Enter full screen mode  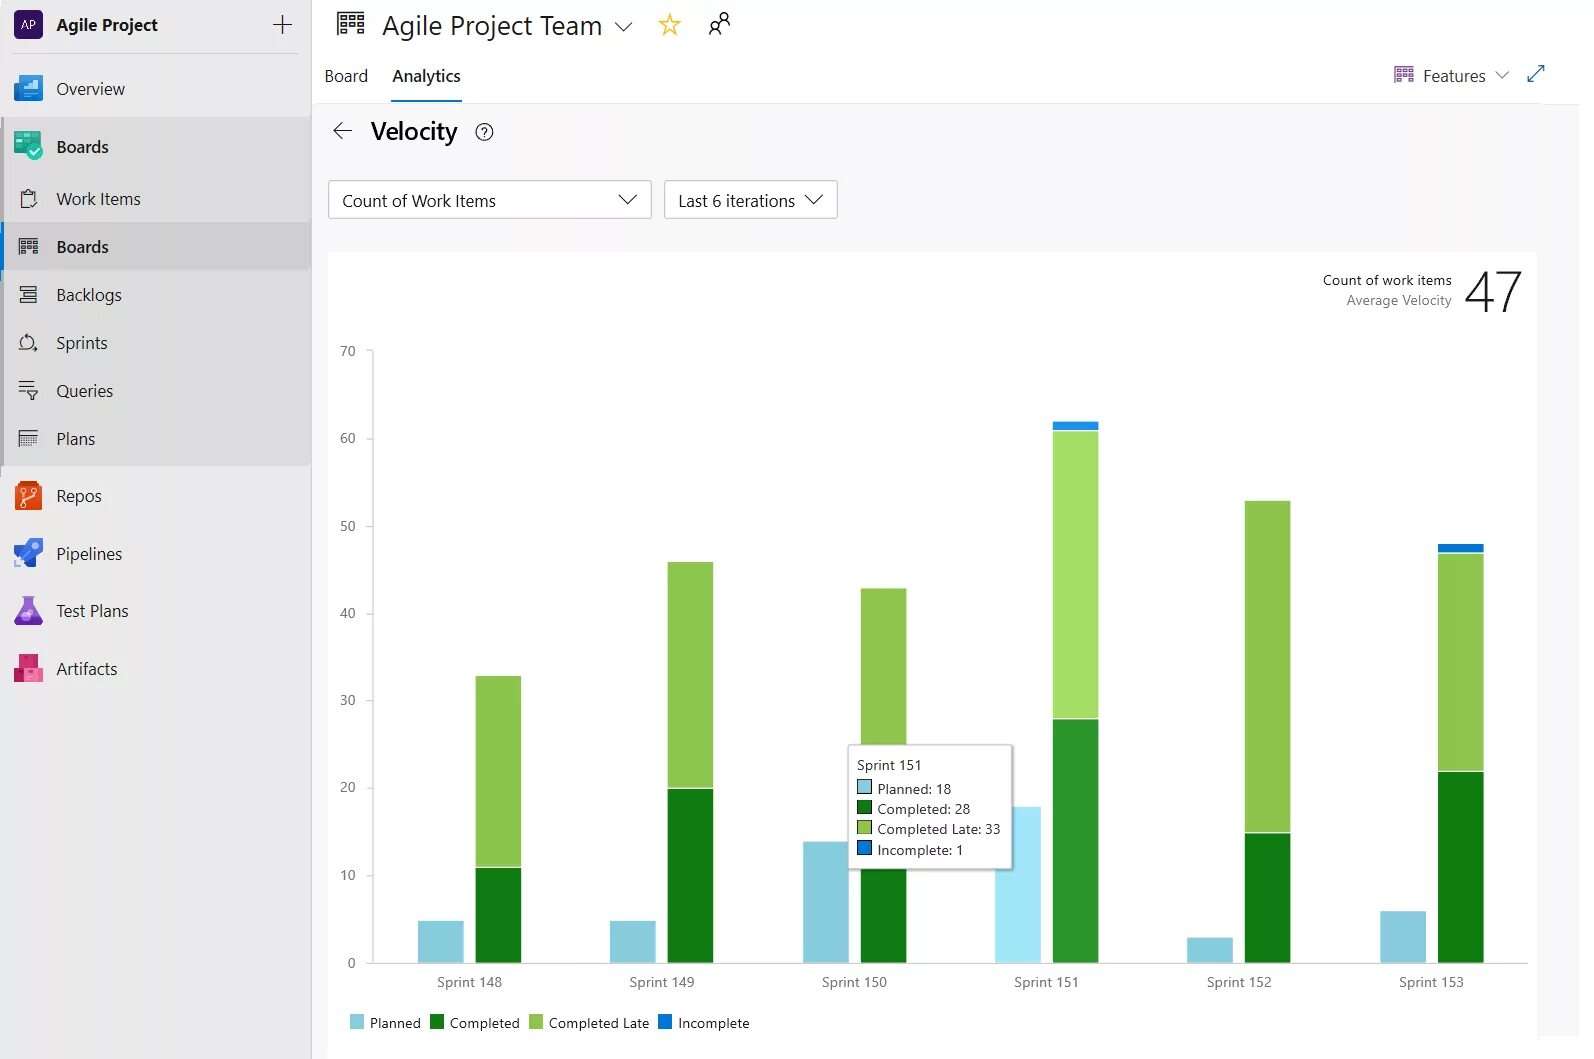click(1536, 74)
